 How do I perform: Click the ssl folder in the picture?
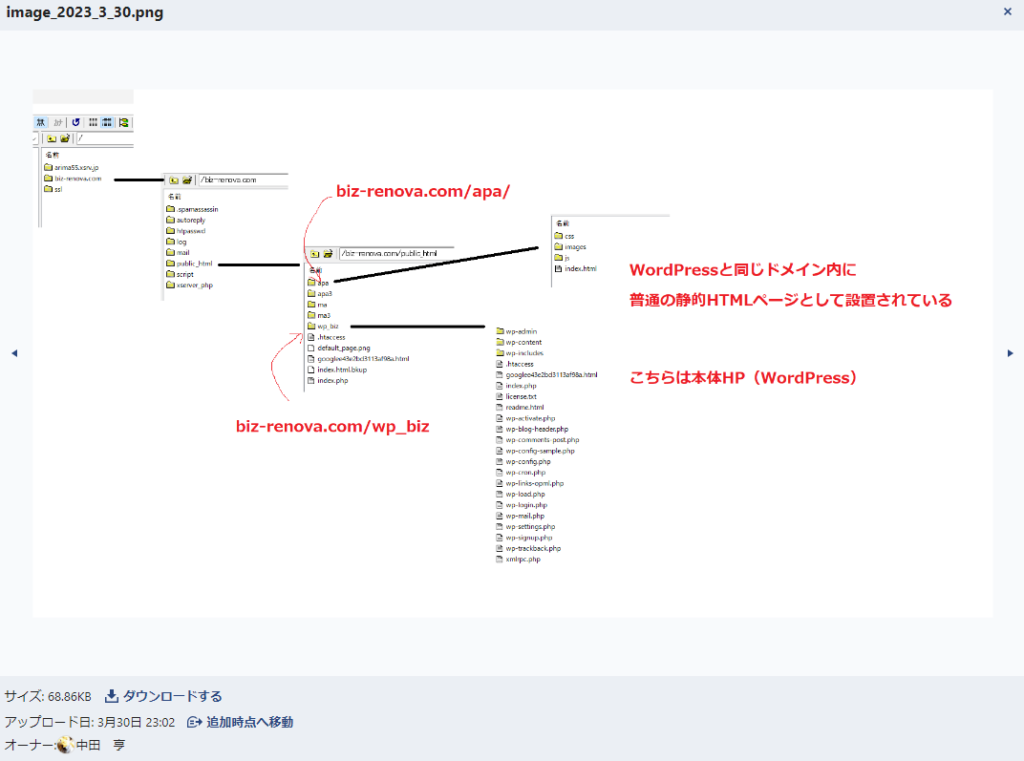[x=54, y=189]
